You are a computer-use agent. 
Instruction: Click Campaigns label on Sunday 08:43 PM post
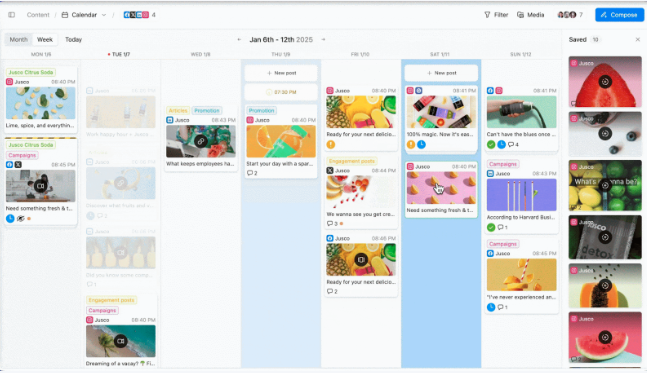(503, 164)
